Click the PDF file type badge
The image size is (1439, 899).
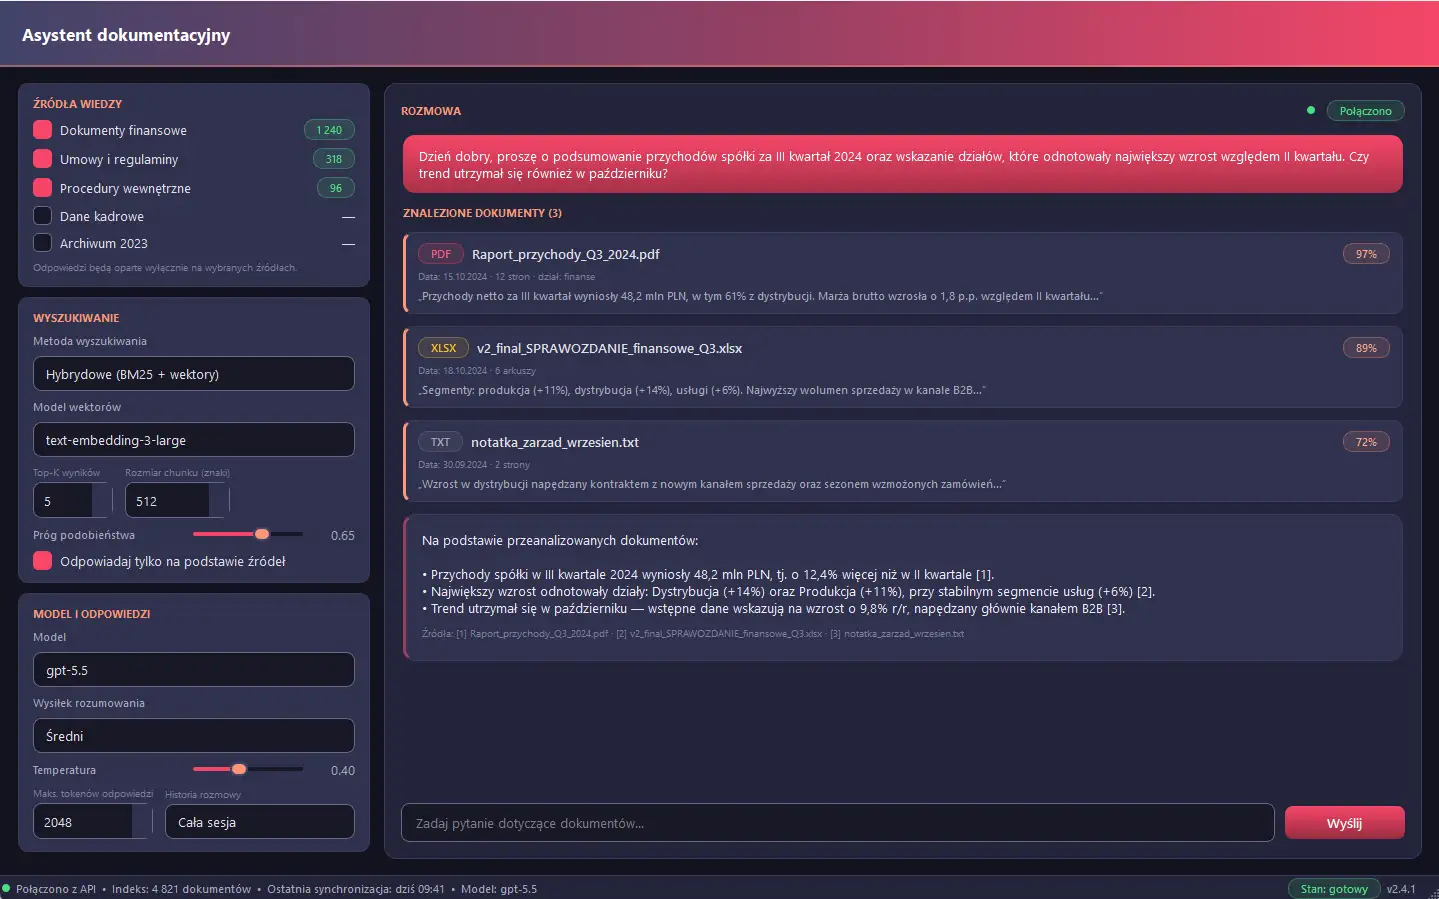(441, 254)
